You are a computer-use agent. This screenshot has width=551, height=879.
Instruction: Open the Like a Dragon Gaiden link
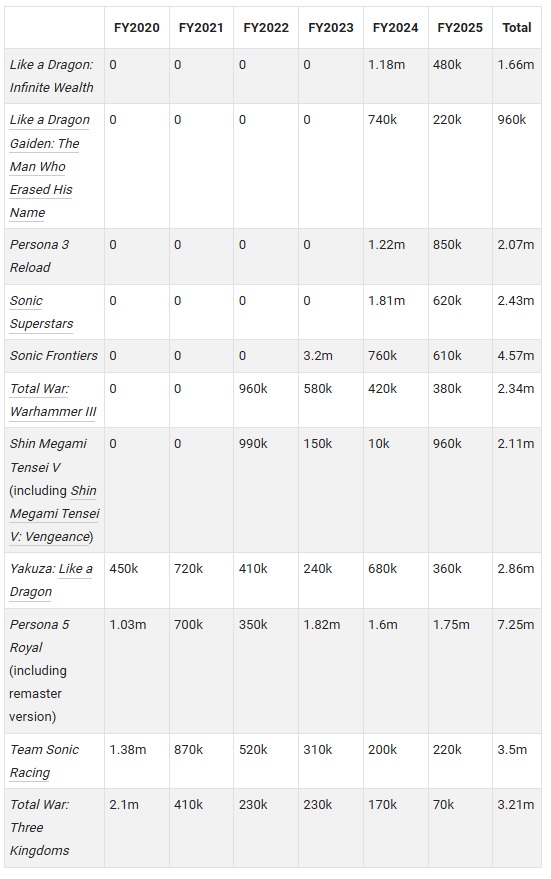(x=49, y=166)
